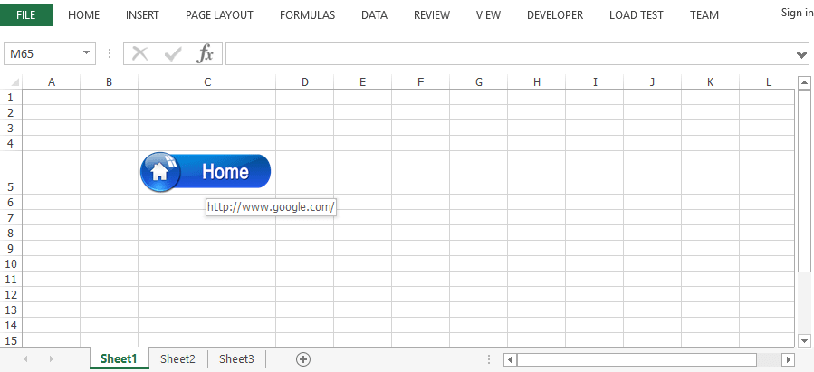This screenshot has width=814, height=372.
Task: Open the DEVELOPER ribbon tab
Action: click(555, 15)
